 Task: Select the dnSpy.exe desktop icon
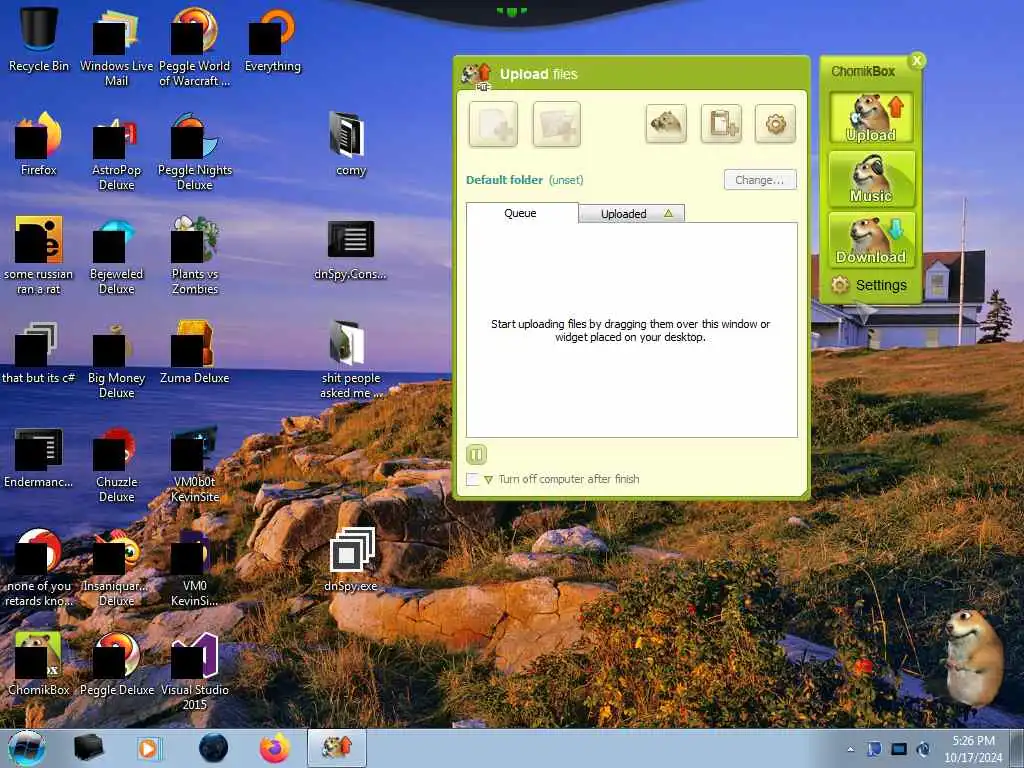click(351, 560)
